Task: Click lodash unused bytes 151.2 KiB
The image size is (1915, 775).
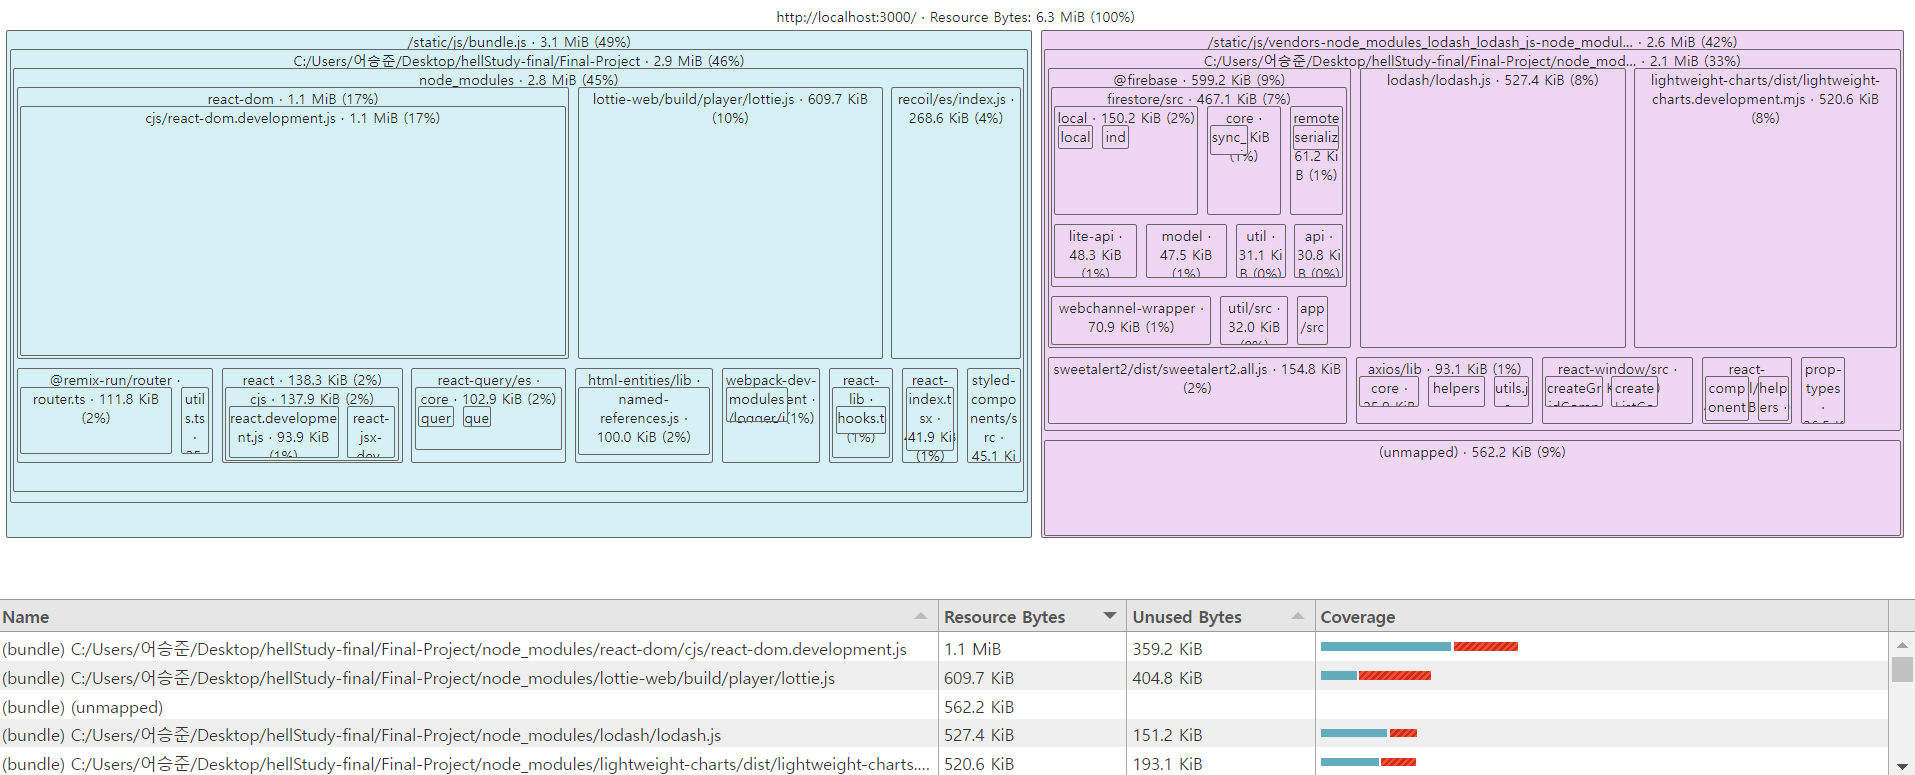Action: (x=1167, y=735)
